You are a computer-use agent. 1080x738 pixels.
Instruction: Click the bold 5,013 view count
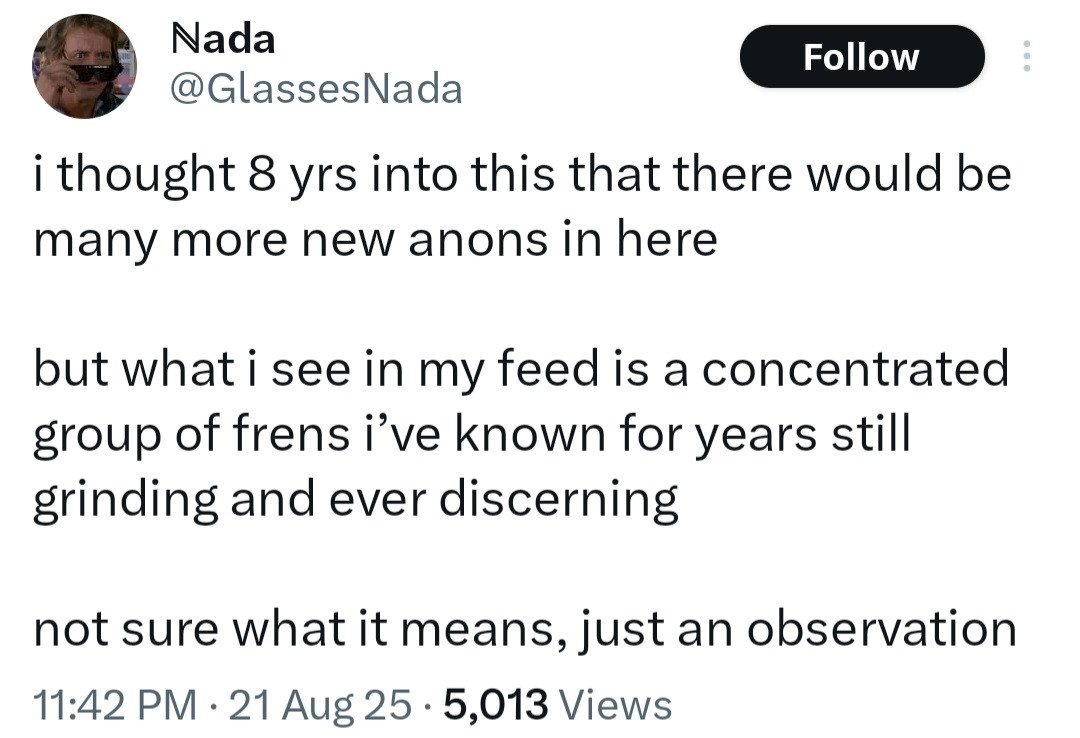(x=494, y=704)
